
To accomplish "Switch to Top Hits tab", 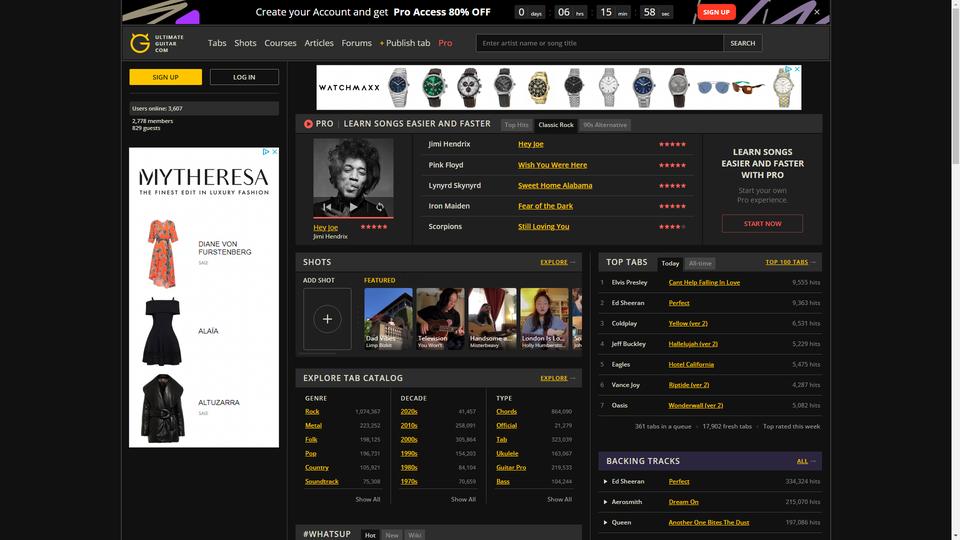I will pos(516,125).
